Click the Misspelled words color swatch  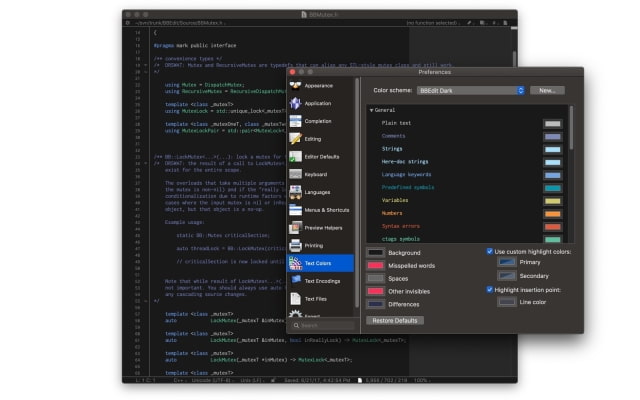click(376, 265)
